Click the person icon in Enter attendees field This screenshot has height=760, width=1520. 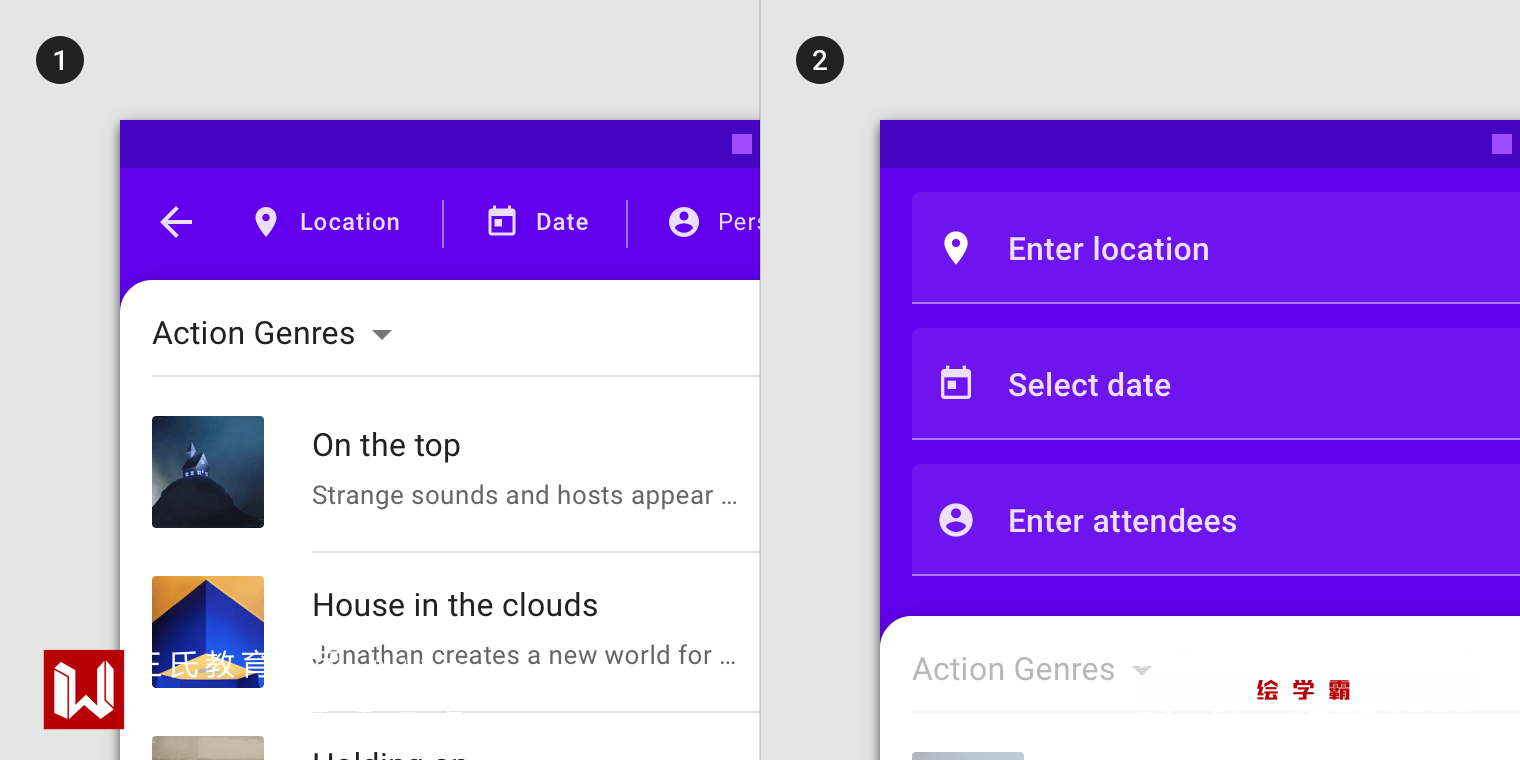[956, 520]
